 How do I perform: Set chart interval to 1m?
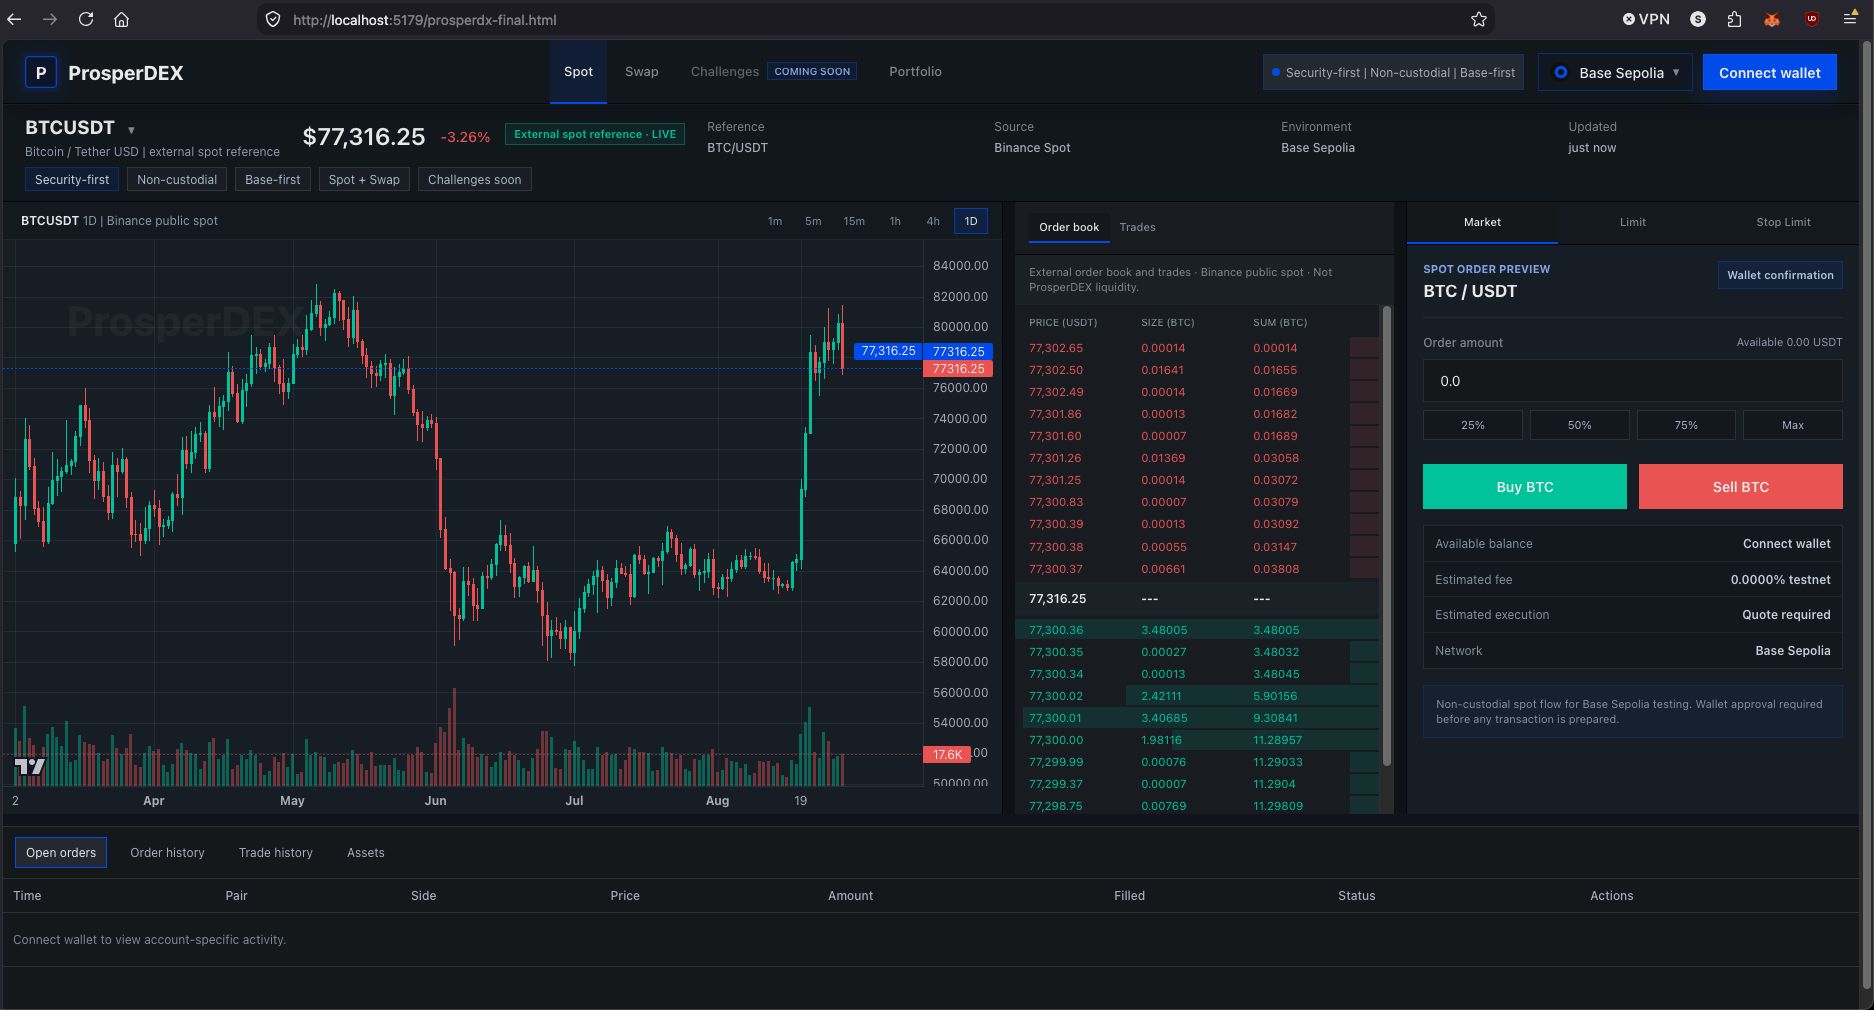click(775, 221)
